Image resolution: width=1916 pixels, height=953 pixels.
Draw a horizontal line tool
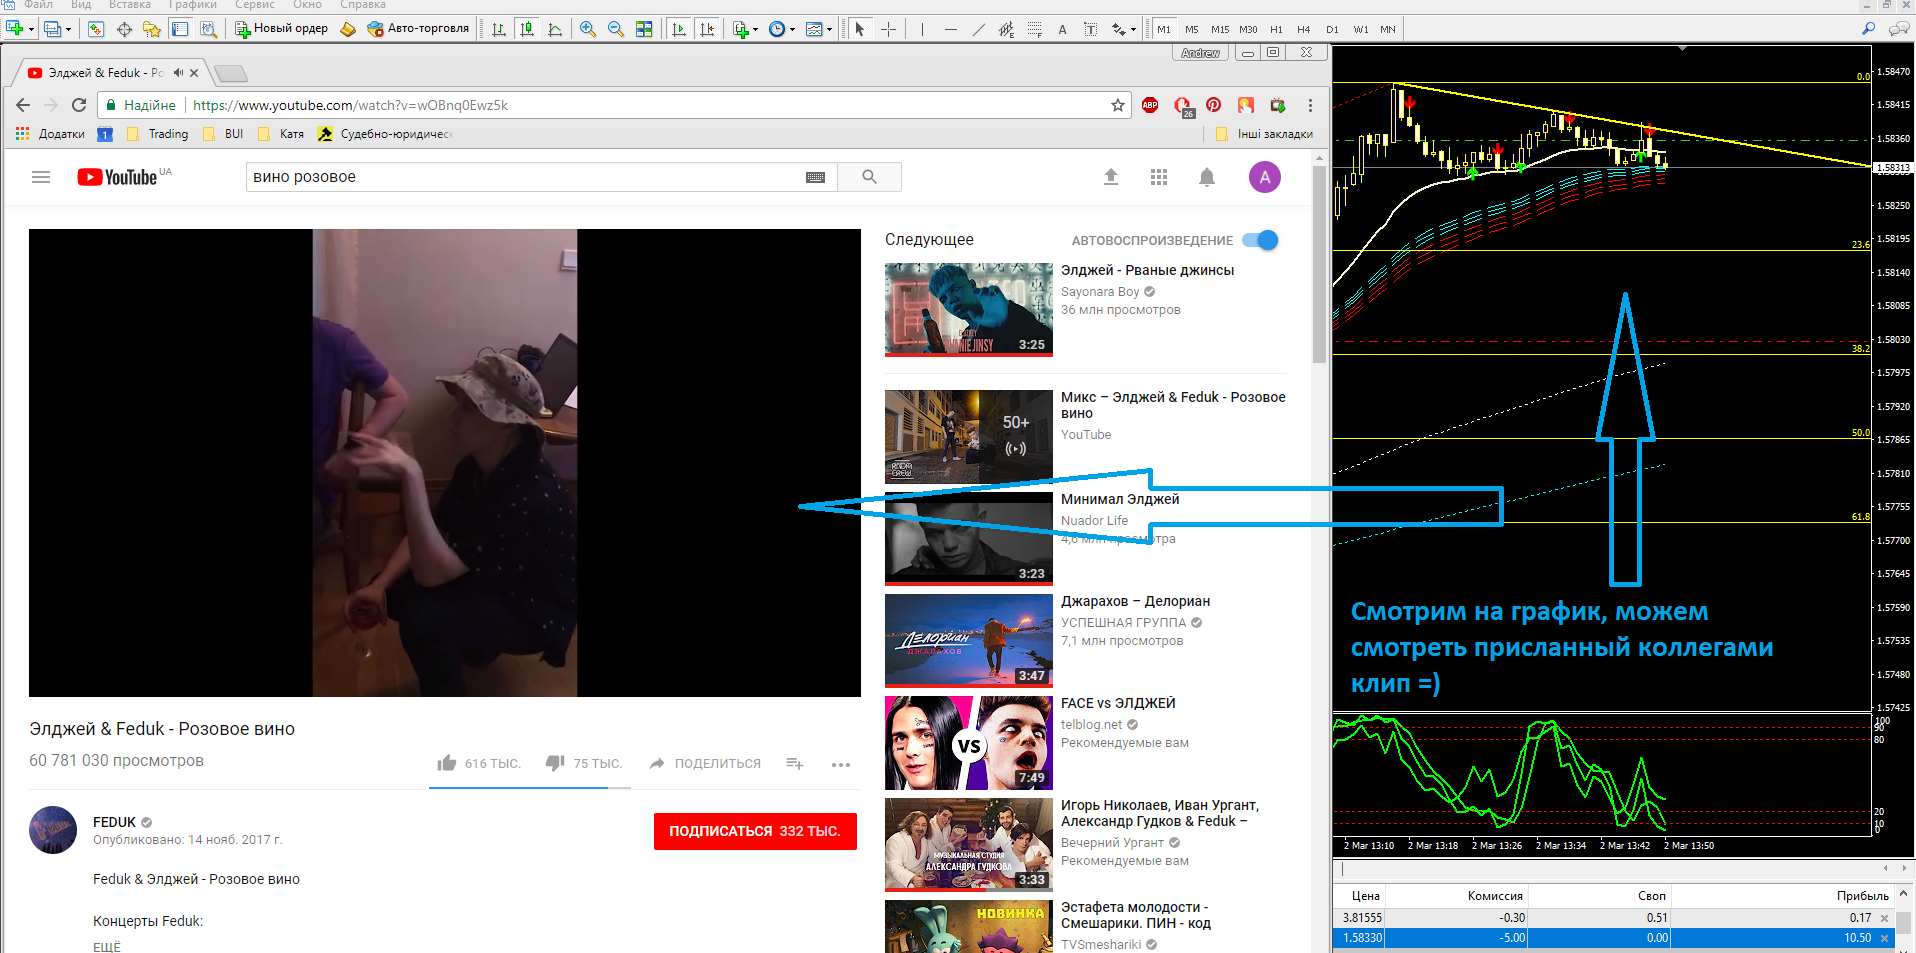click(950, 29)
